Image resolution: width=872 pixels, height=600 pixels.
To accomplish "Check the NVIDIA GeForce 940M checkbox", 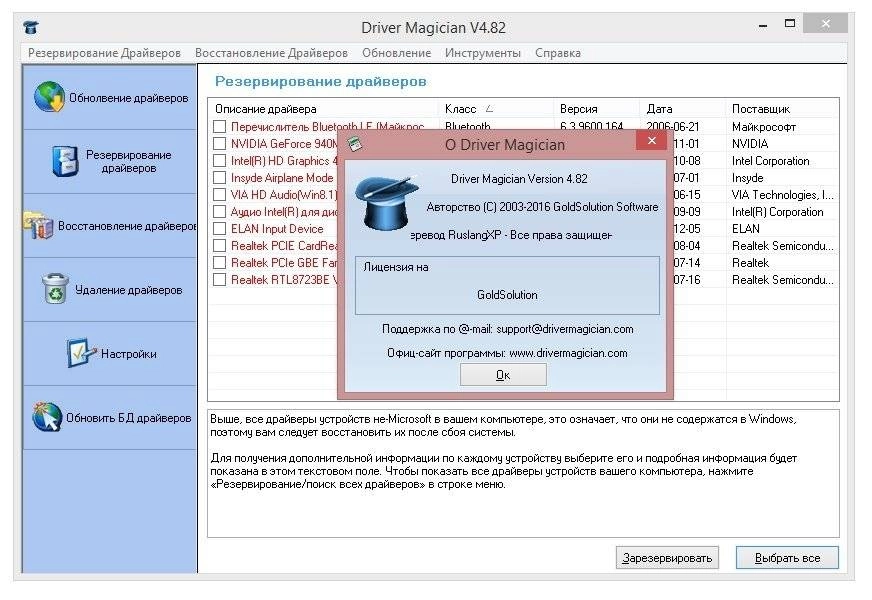I will (x=220, y=143).
